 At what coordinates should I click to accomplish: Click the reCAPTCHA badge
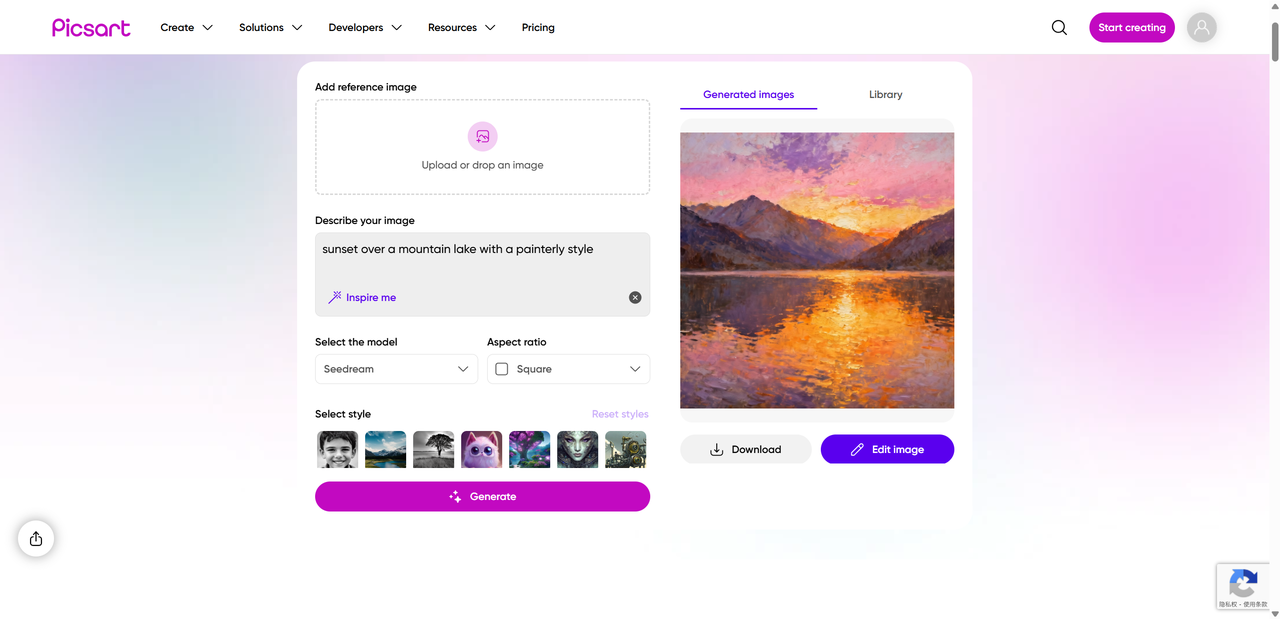[1243, 586]
